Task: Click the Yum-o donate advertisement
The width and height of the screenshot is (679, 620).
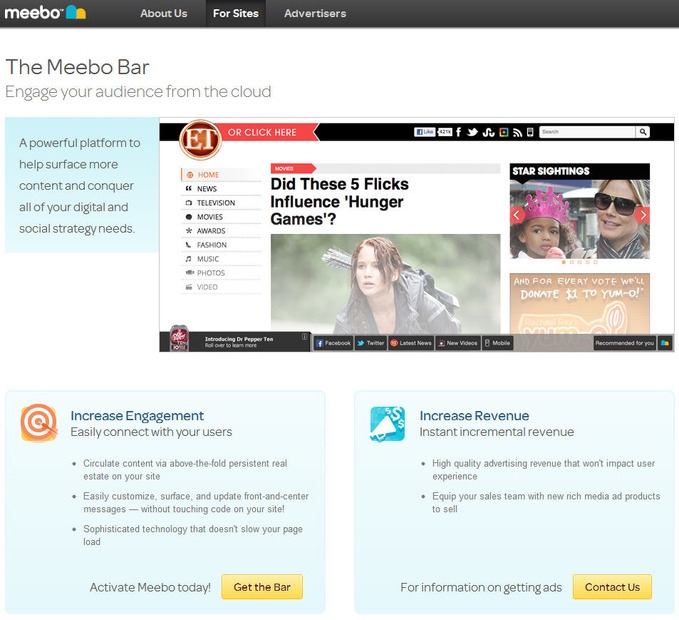Action: (579, 304)
